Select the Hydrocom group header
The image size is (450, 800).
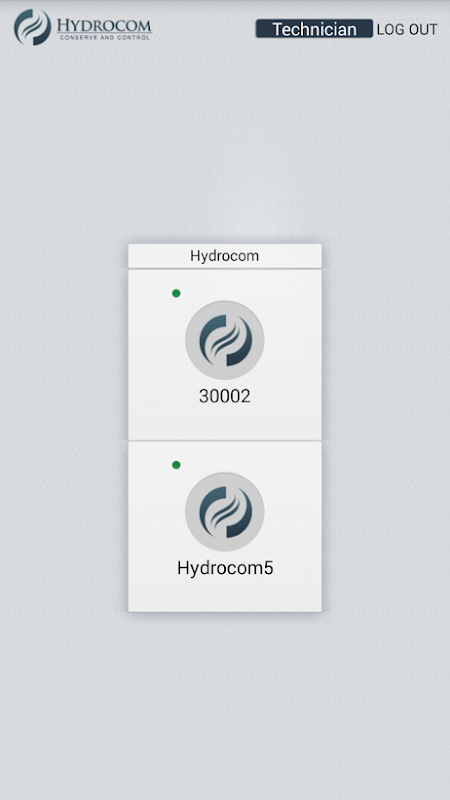(224, 256)
